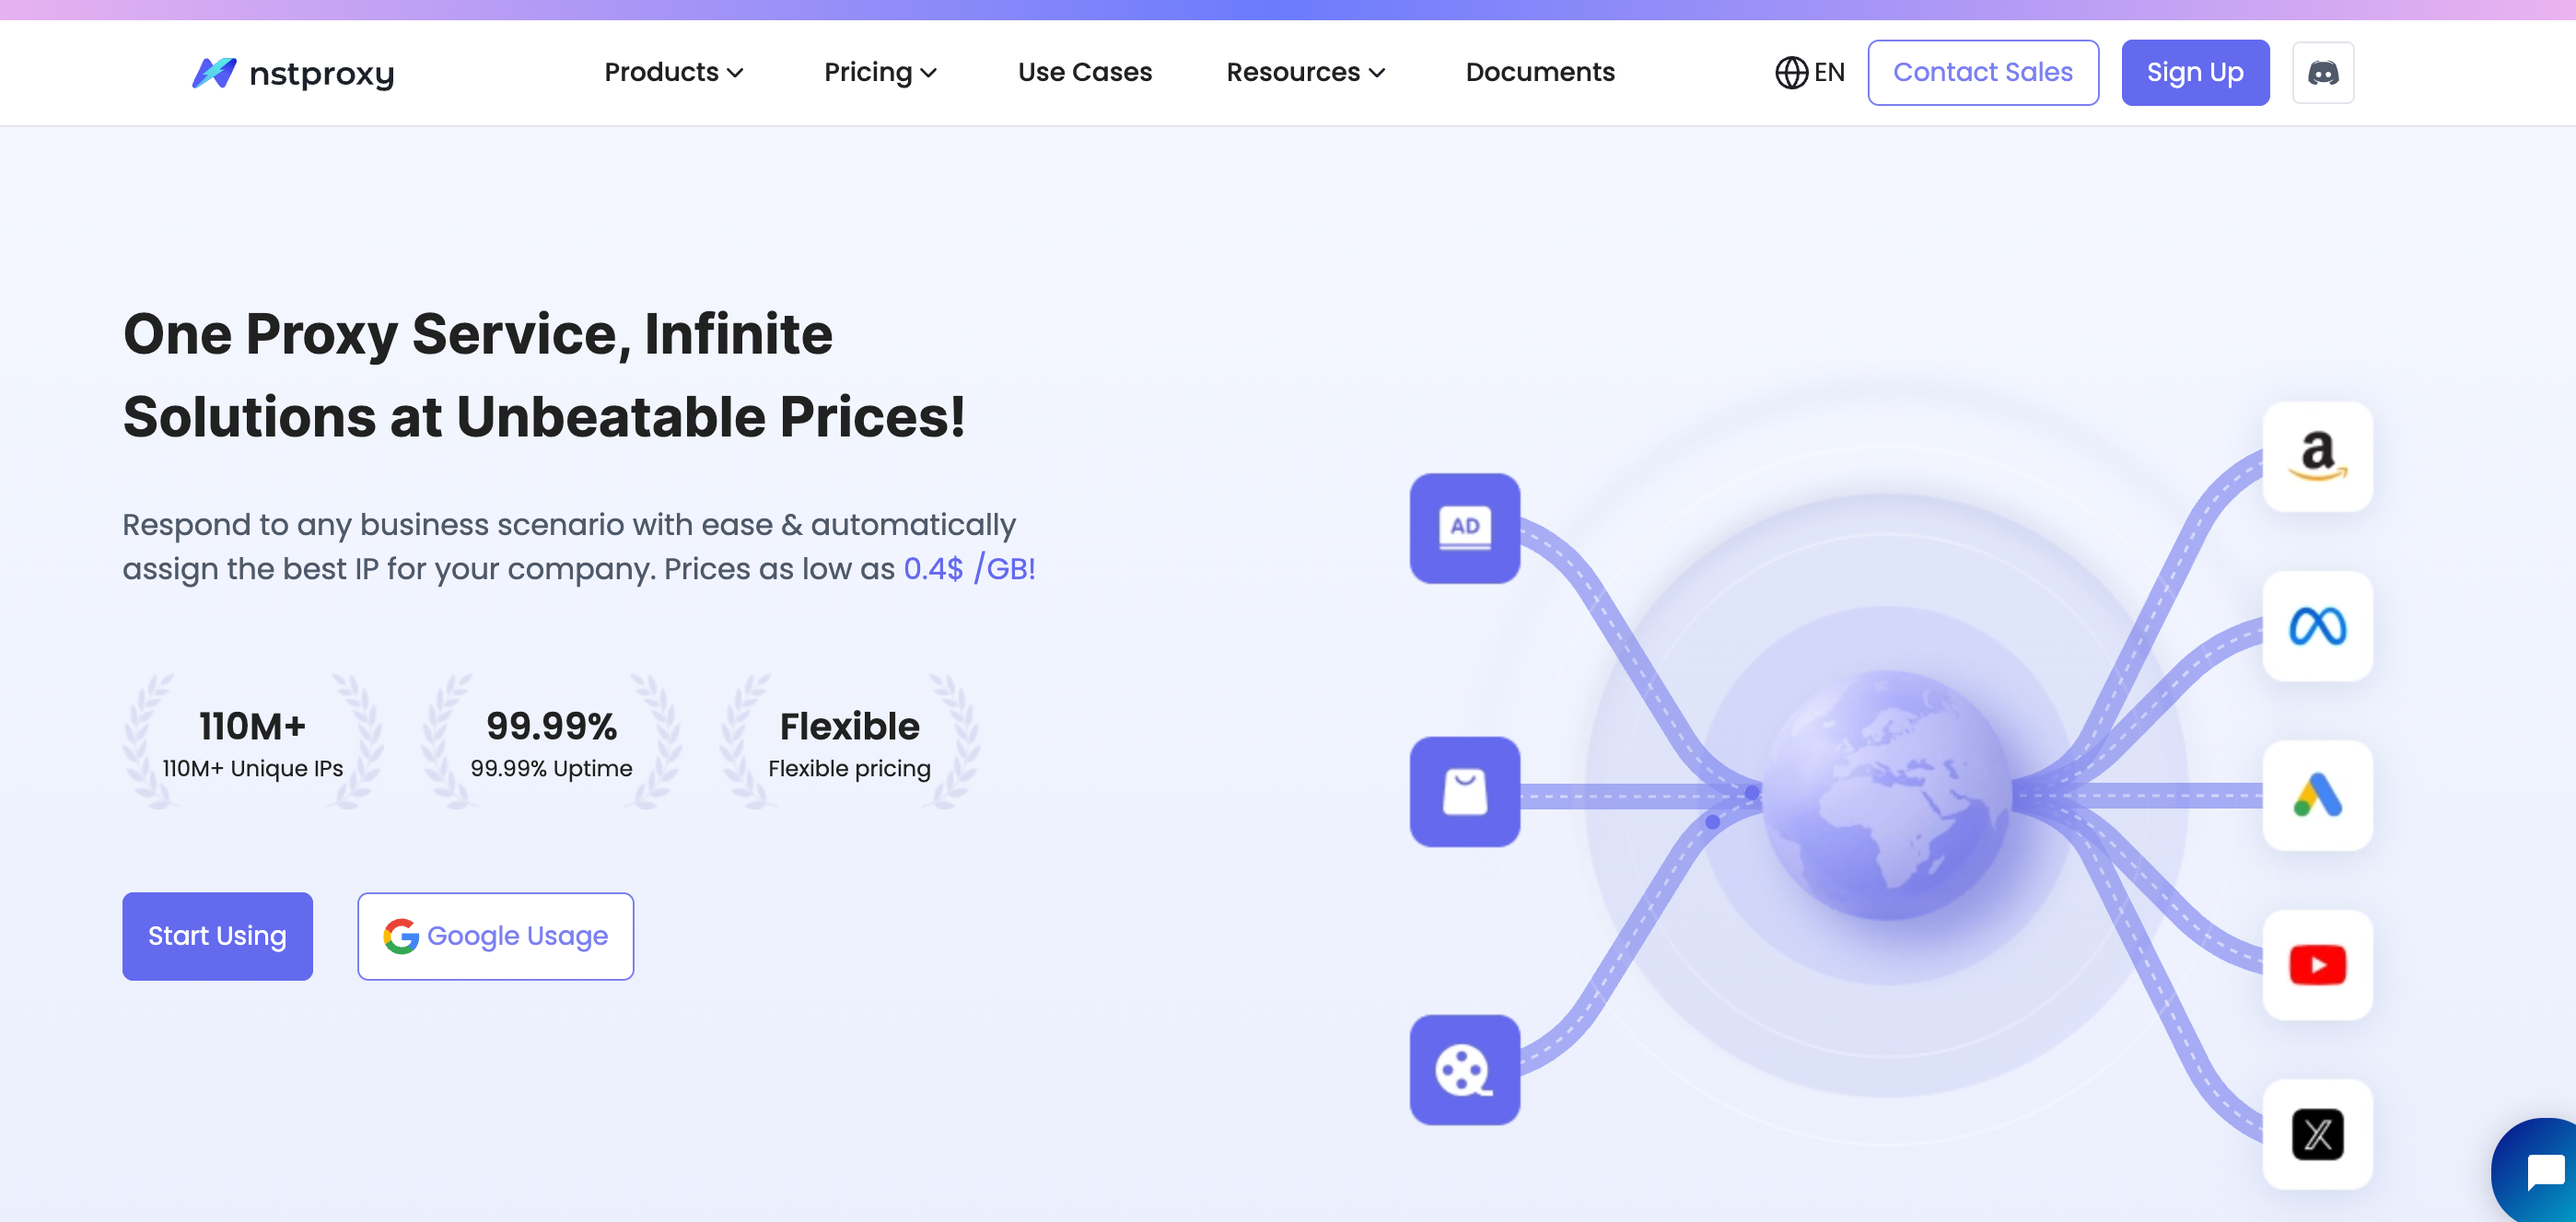Click the Amazon logo tile
Screen dimensions: 2576x1222
(2317, 456)
